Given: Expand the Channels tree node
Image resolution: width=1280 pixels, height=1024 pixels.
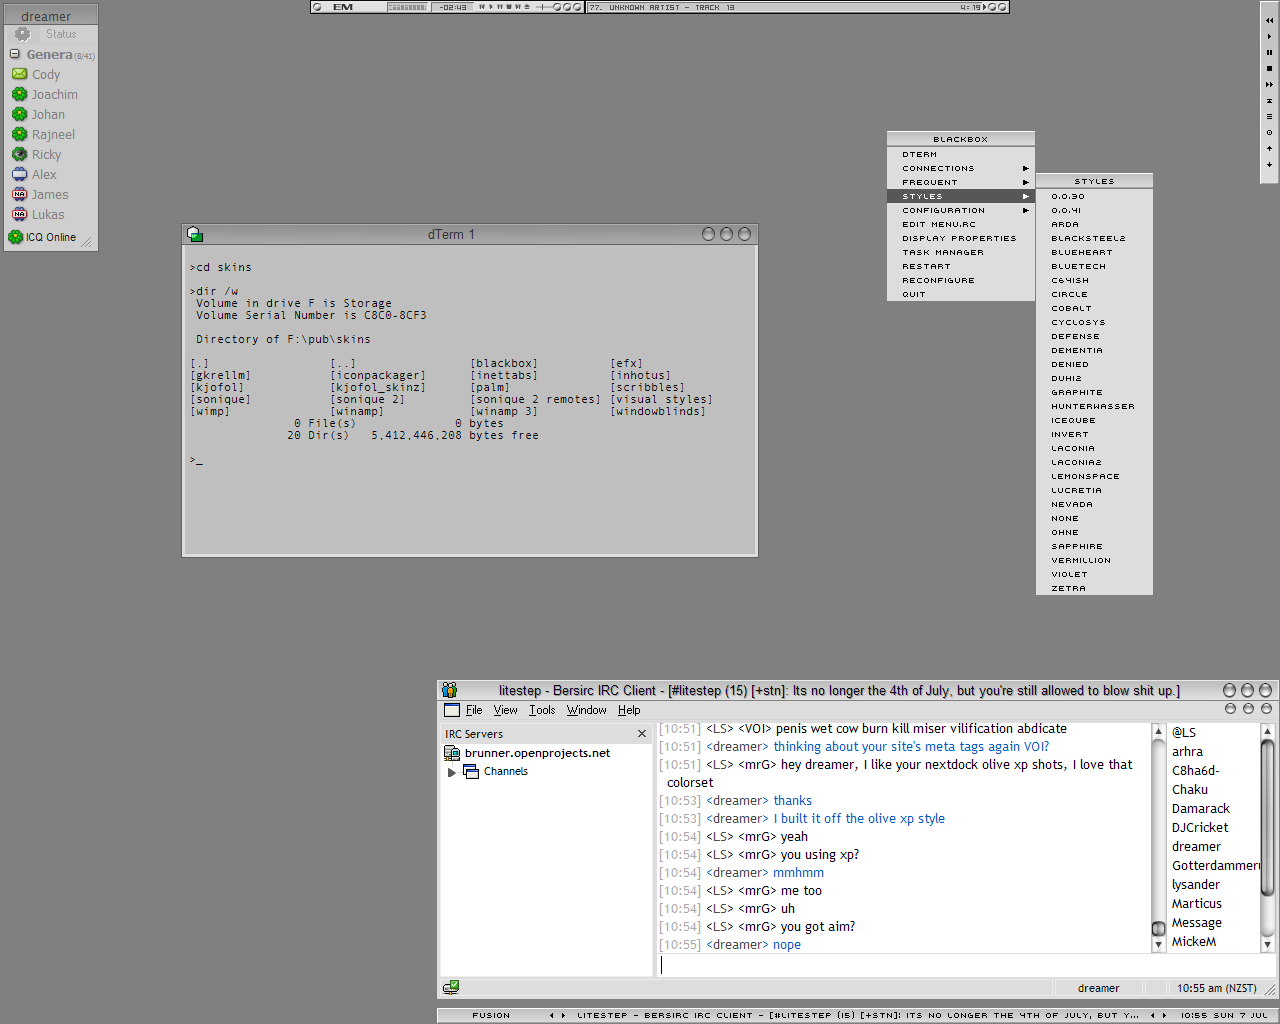Looking at the screenshot, I should 452,772.
